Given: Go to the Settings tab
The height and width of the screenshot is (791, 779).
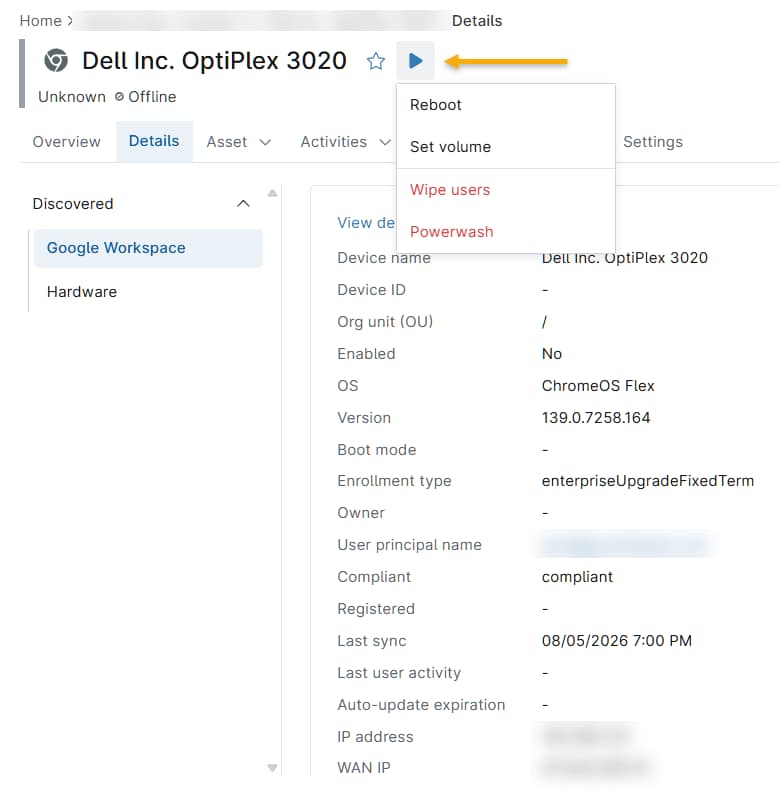Looking at the screenshot, I should click(653, 142).
